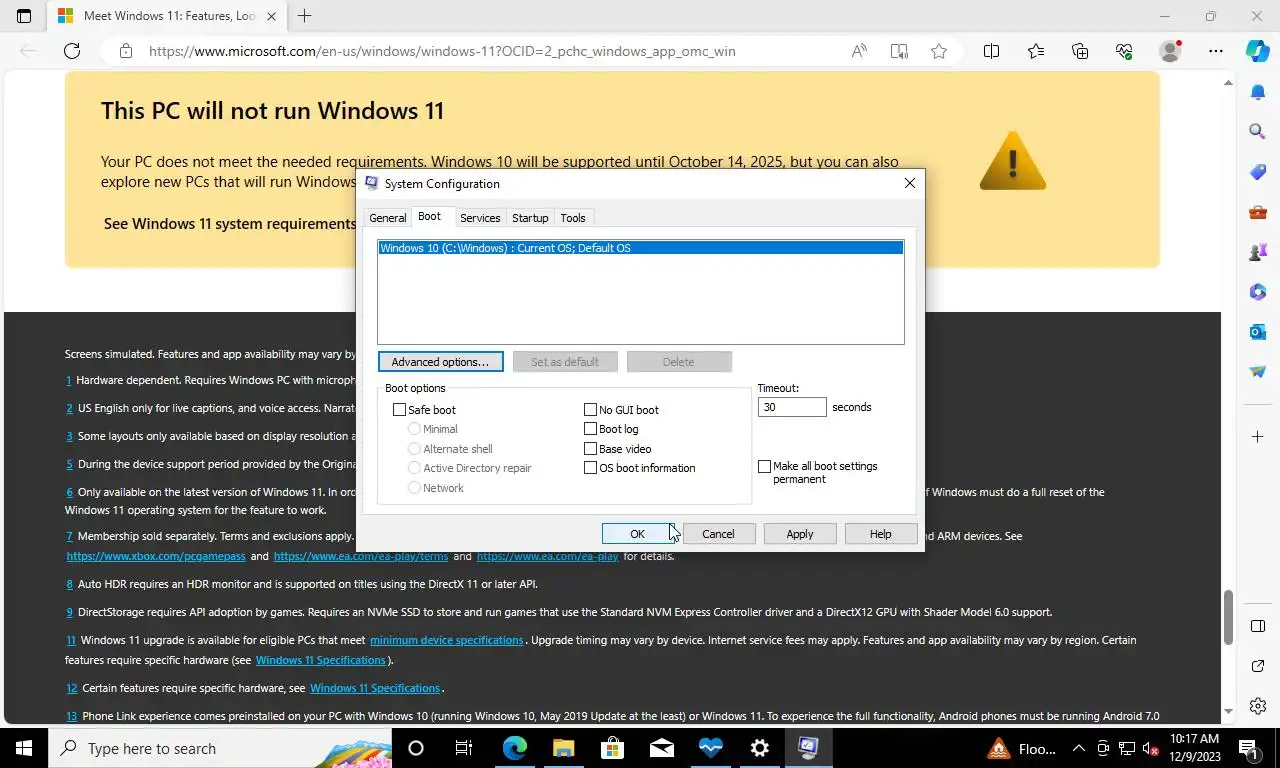Open sidebar notifications bell icon
This screenshot has height=768, width=1280.
[1258, 92]
